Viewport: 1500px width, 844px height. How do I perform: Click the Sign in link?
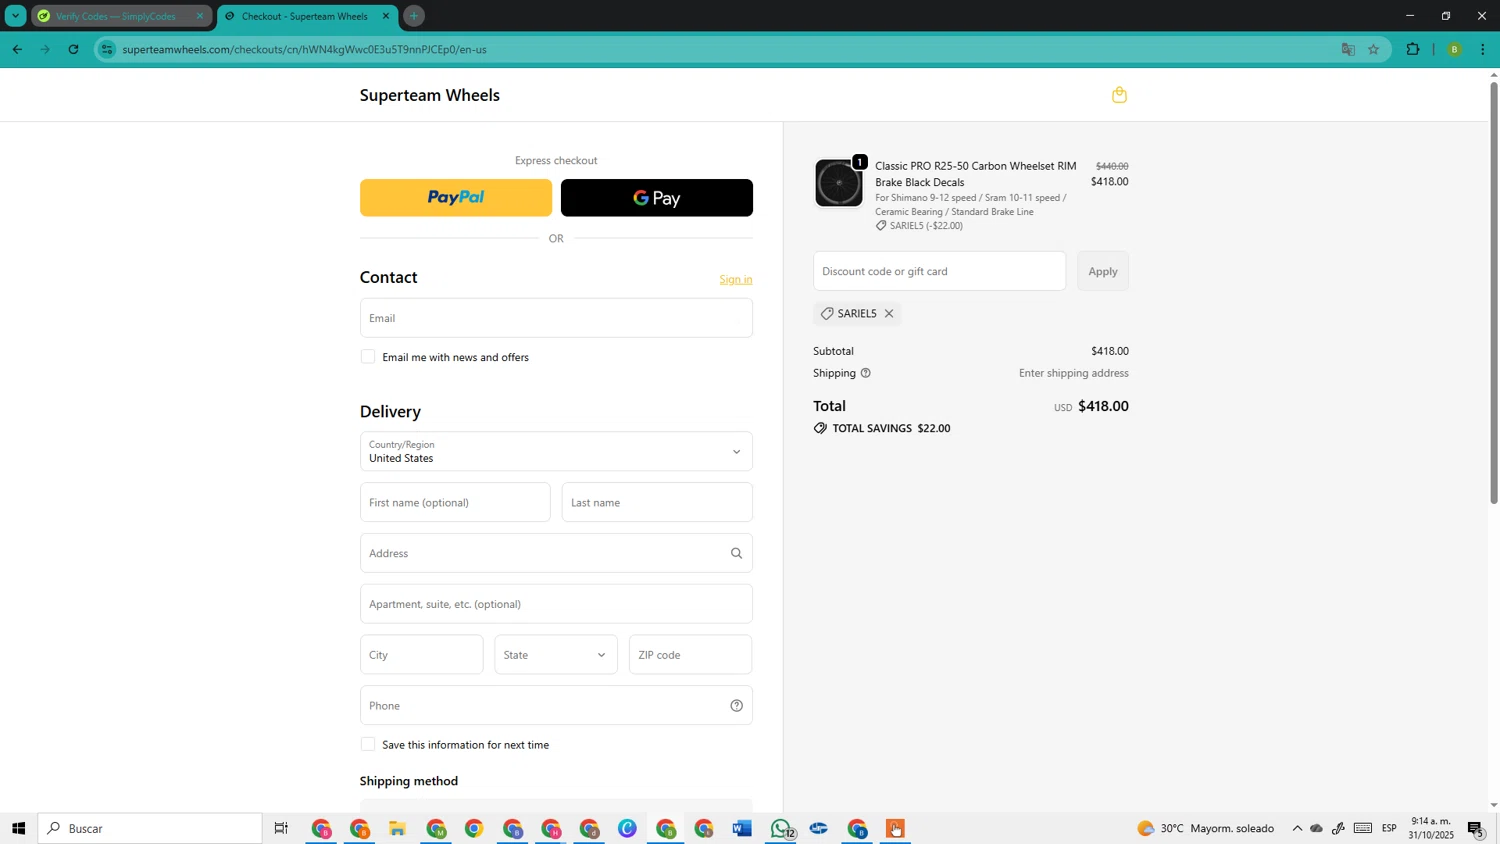(736, 279)
